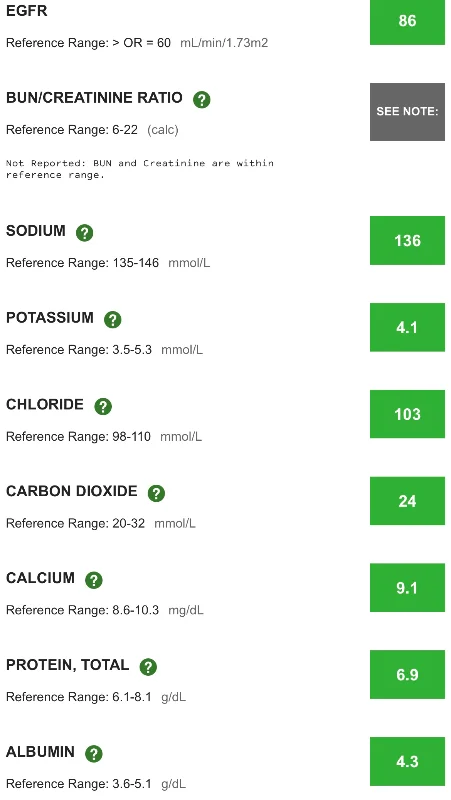This screenshot has height=800, width=451.
Task: Click the Albumin result box 4.3
Action: tap(407, 761)
